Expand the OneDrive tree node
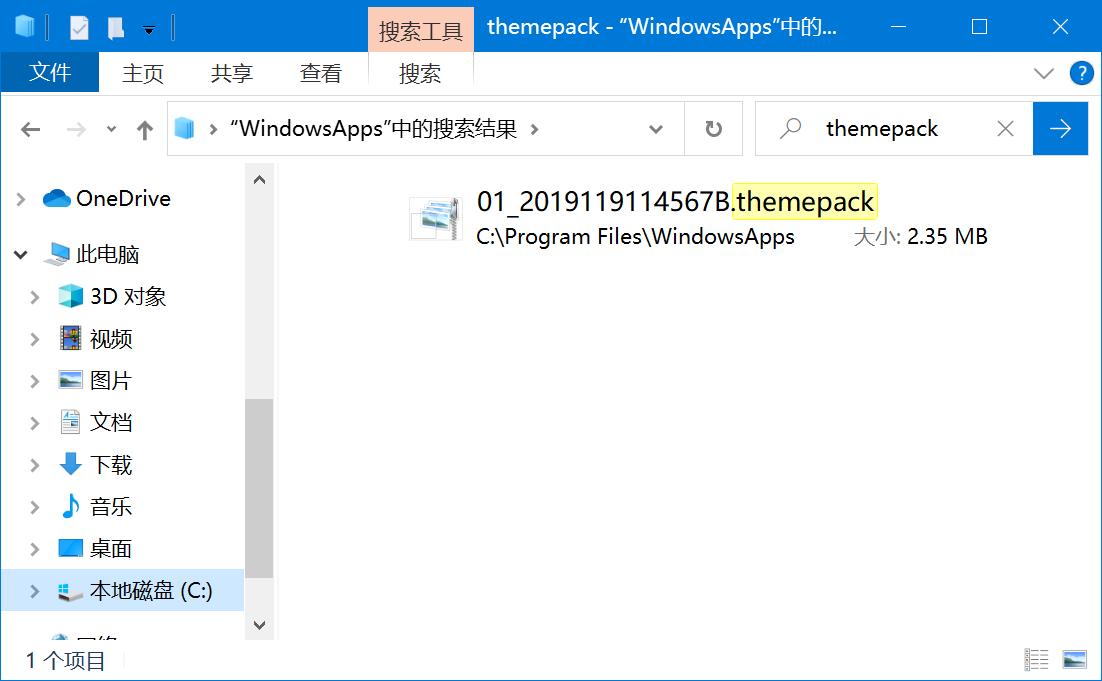This screenshot has width=1102, height=681. (x=21, y=199)
